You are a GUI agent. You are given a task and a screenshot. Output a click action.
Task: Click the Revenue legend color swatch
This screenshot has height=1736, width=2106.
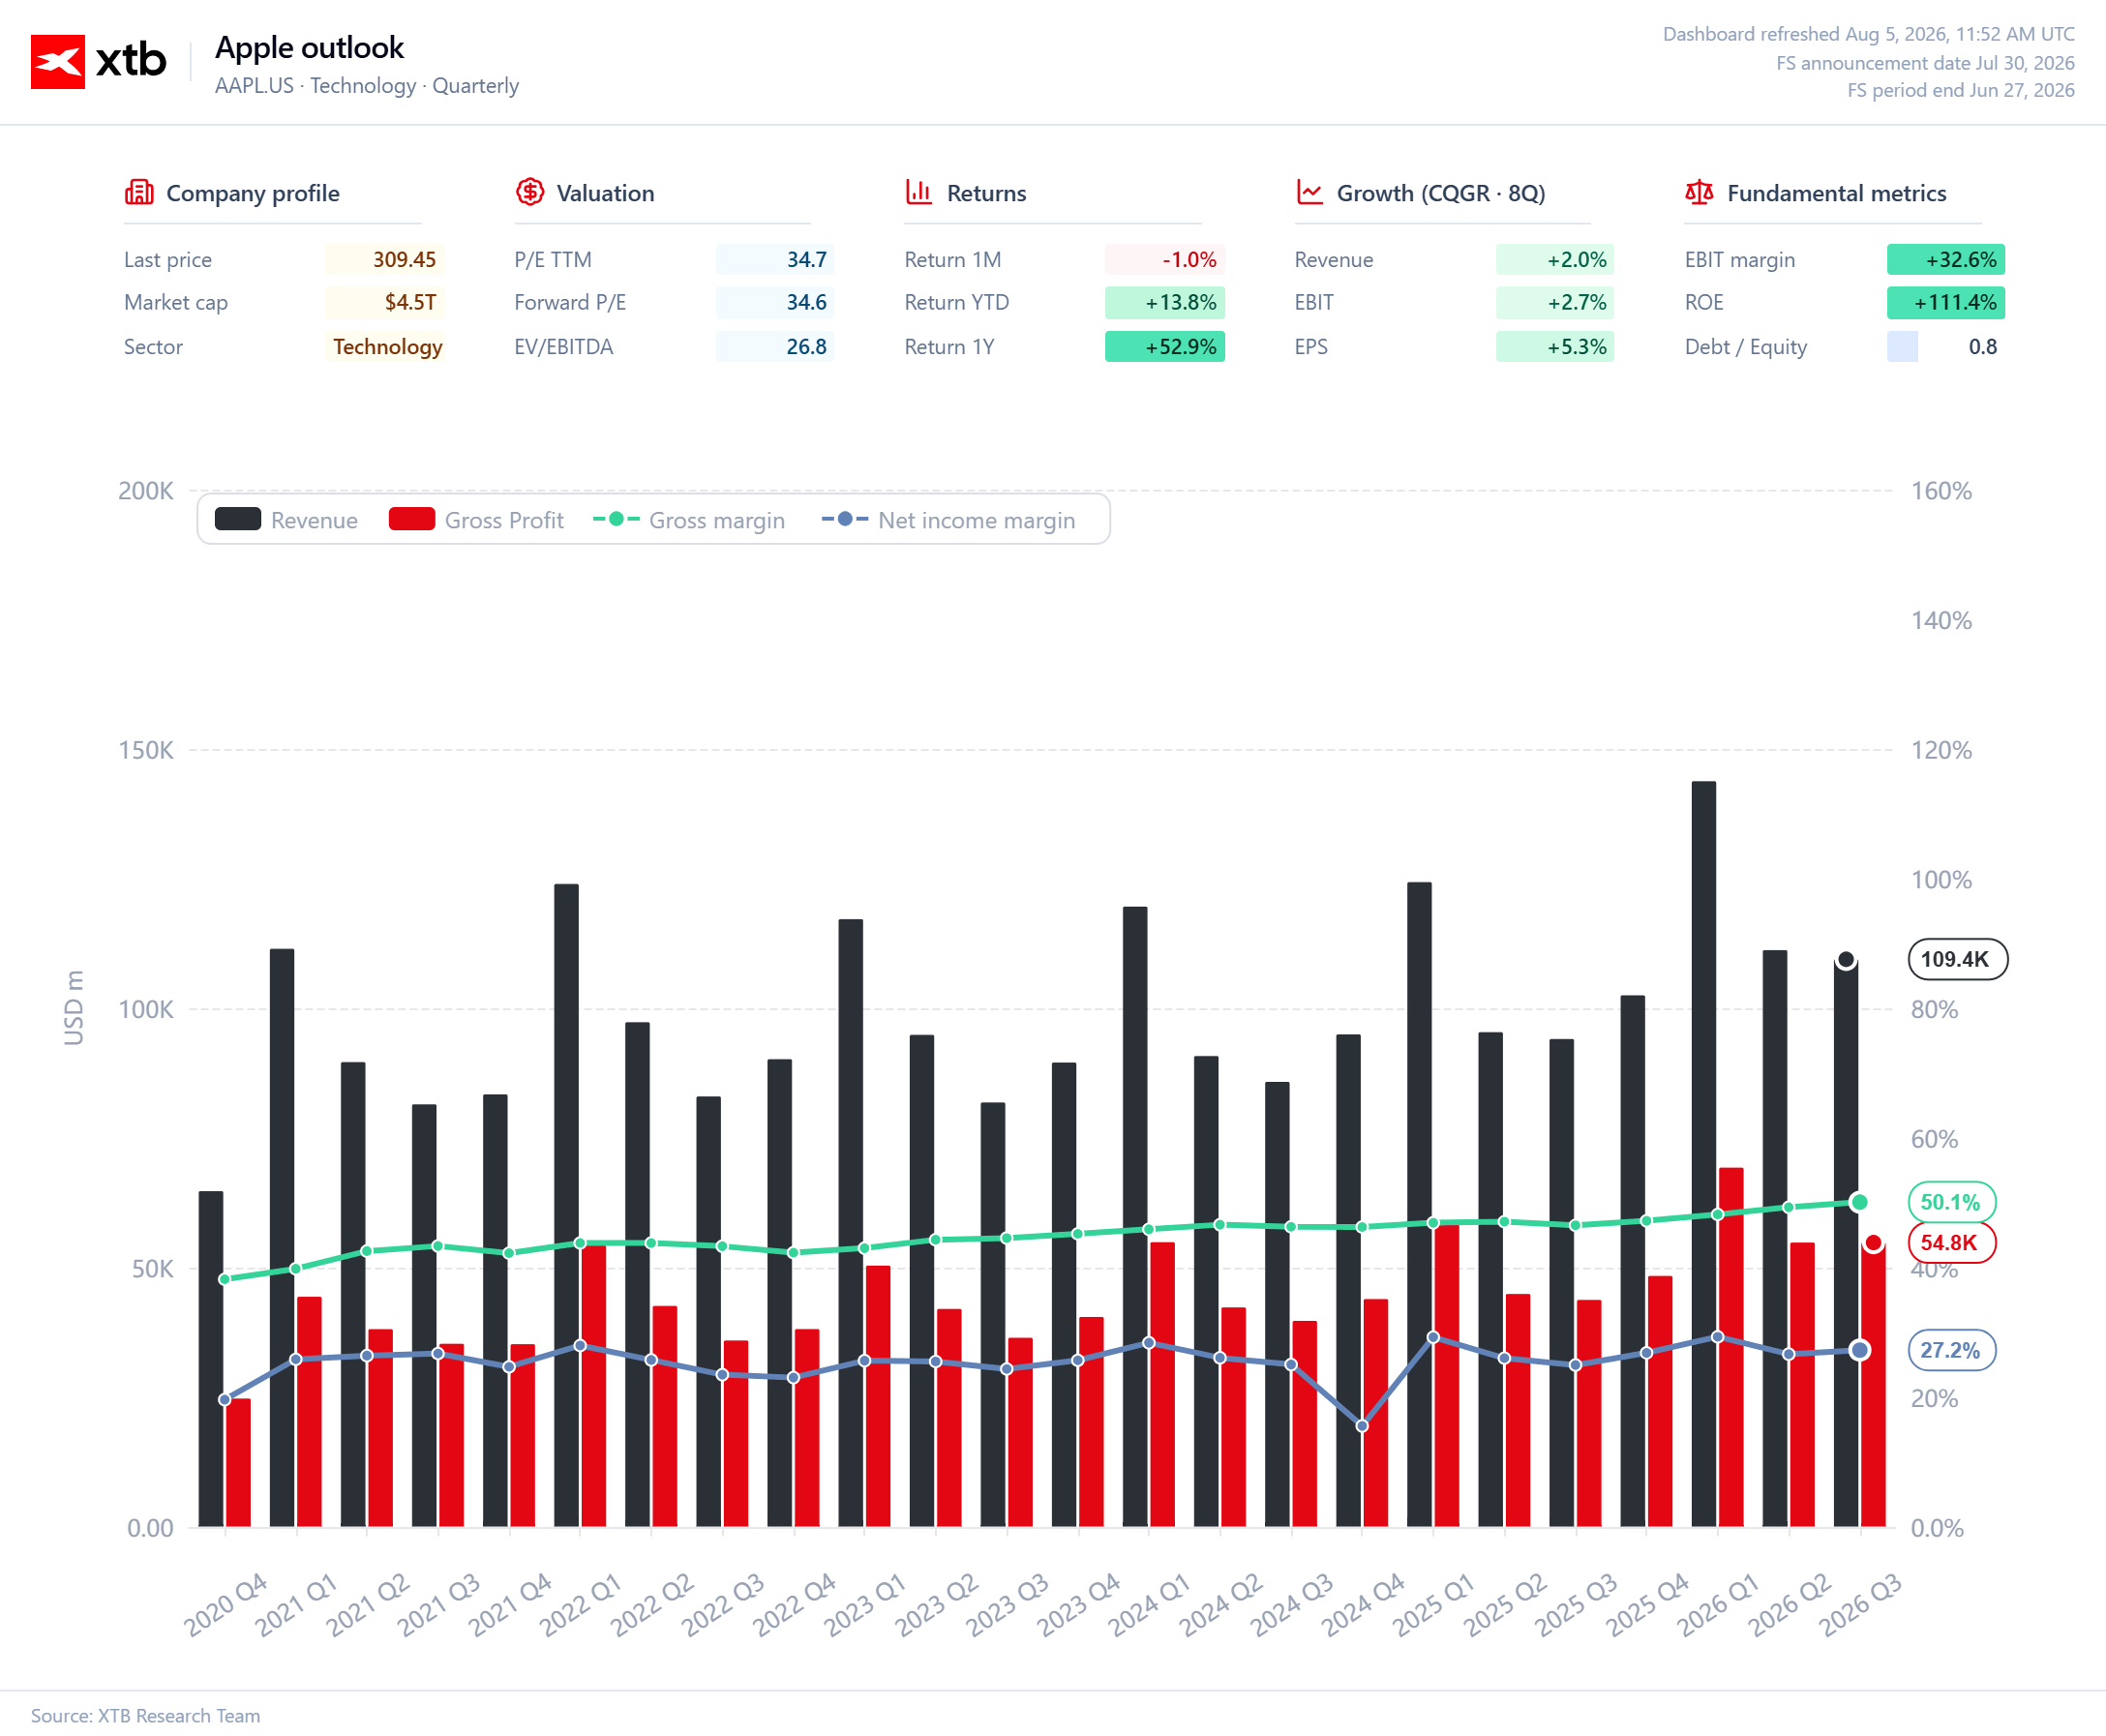click(x=238, y=519)
